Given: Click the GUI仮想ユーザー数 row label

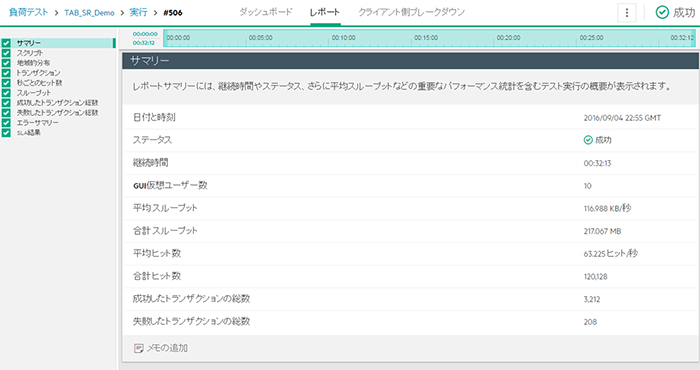Looking at the screenshot, I should tap(170, 185).
